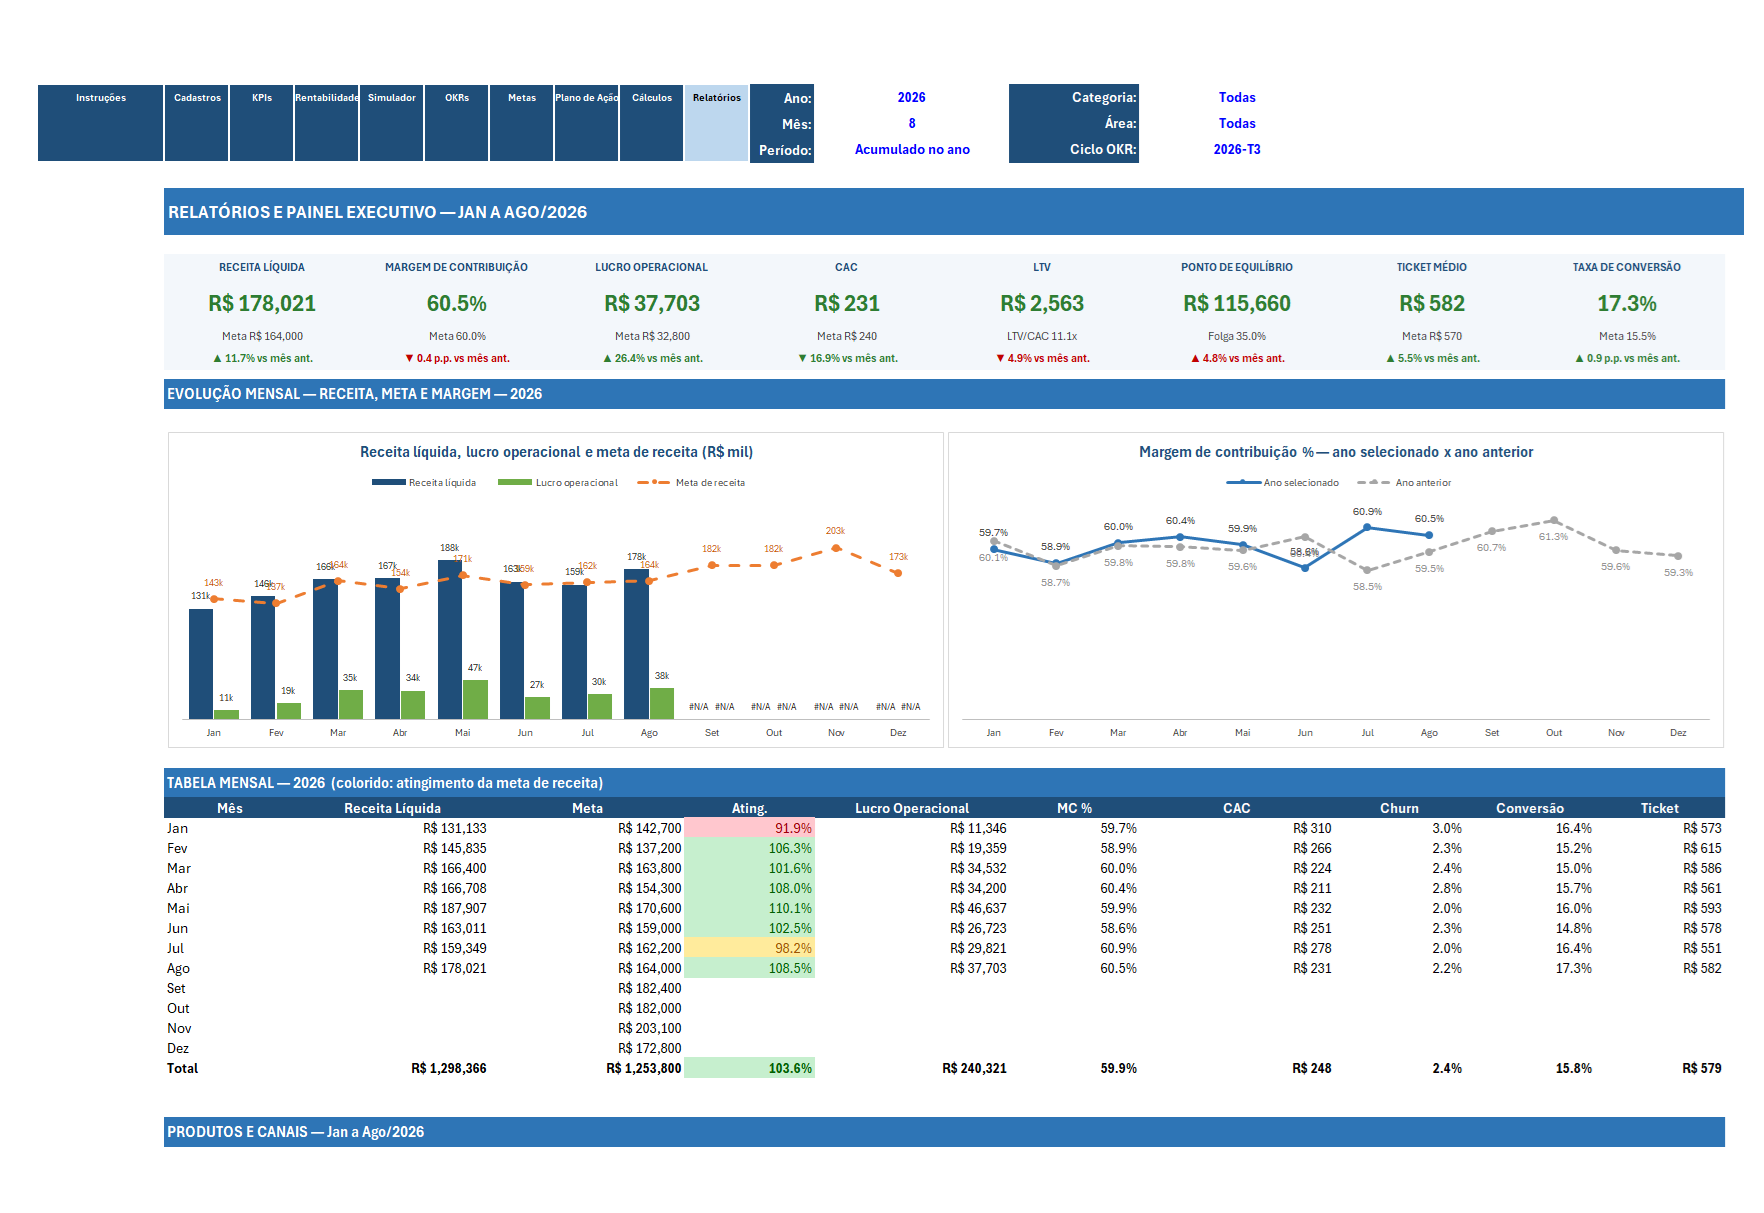Change the Mês filter value 8
Screen dimensions: 1764x1213
(911, 123)
